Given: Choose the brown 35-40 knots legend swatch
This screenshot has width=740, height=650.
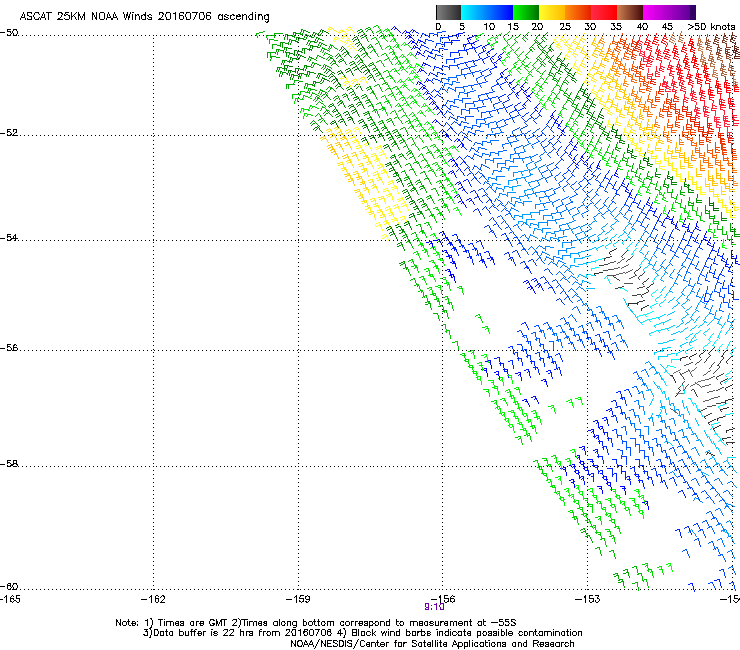Looking at the screenshot, I should click(x=630, y=12).
